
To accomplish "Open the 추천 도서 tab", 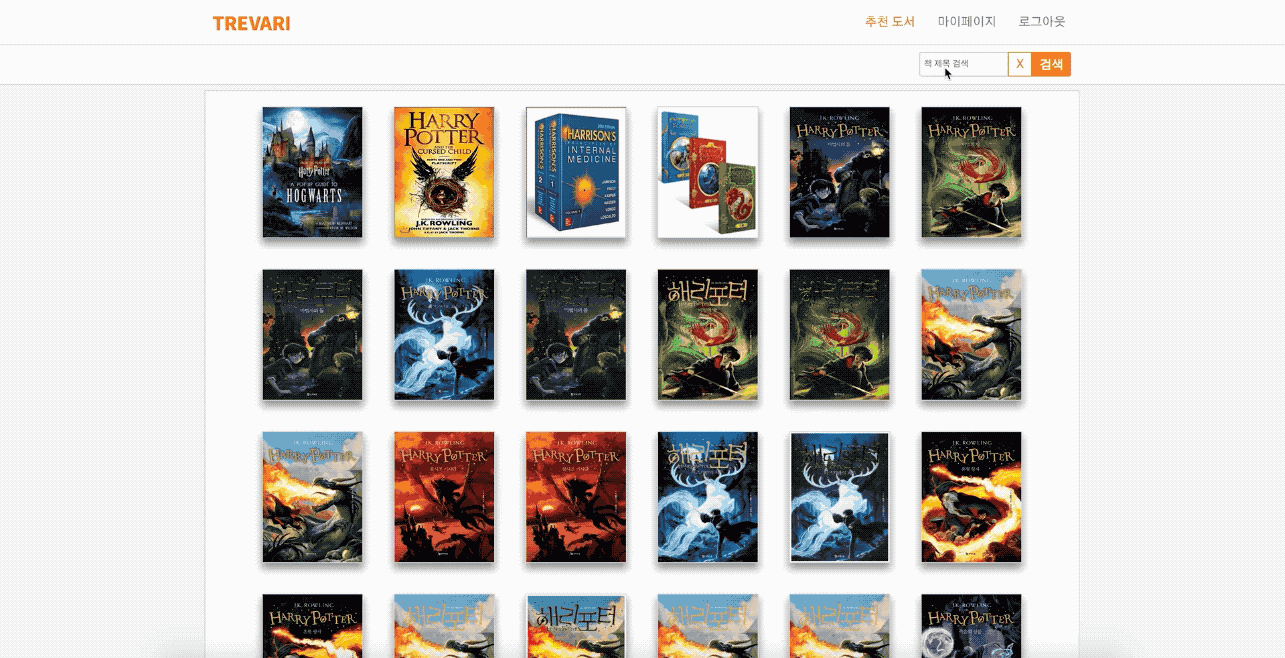I will pyautogui.click(x=890, y=21).
